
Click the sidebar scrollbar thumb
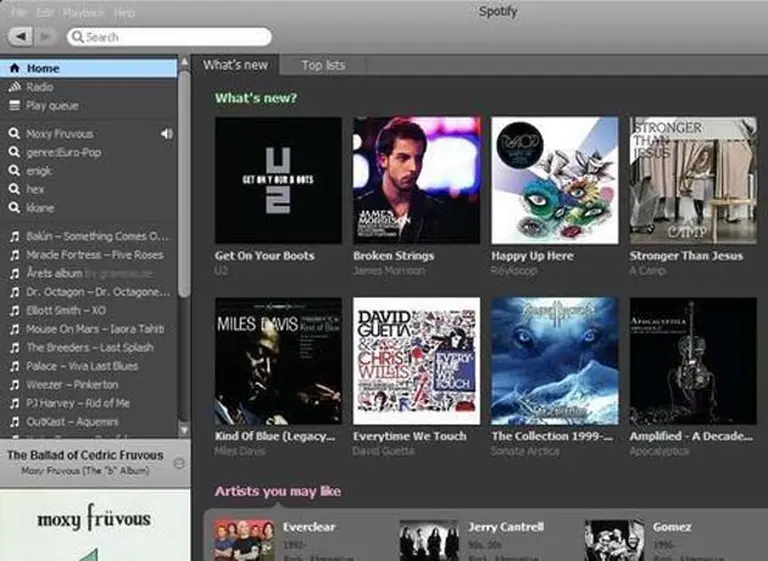pyautogui.click(x=184, y=184)
